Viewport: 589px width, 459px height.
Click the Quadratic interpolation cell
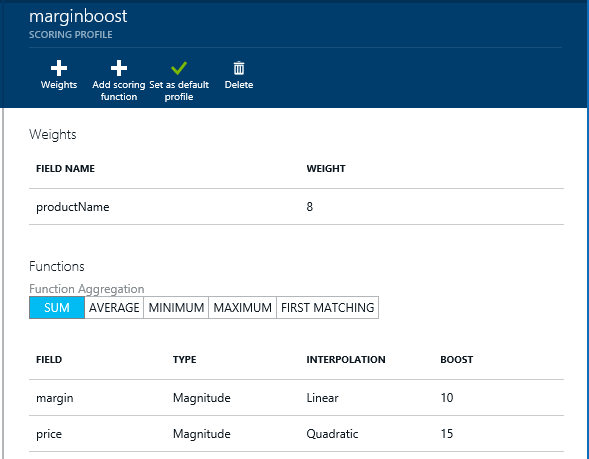pos(332,434)
